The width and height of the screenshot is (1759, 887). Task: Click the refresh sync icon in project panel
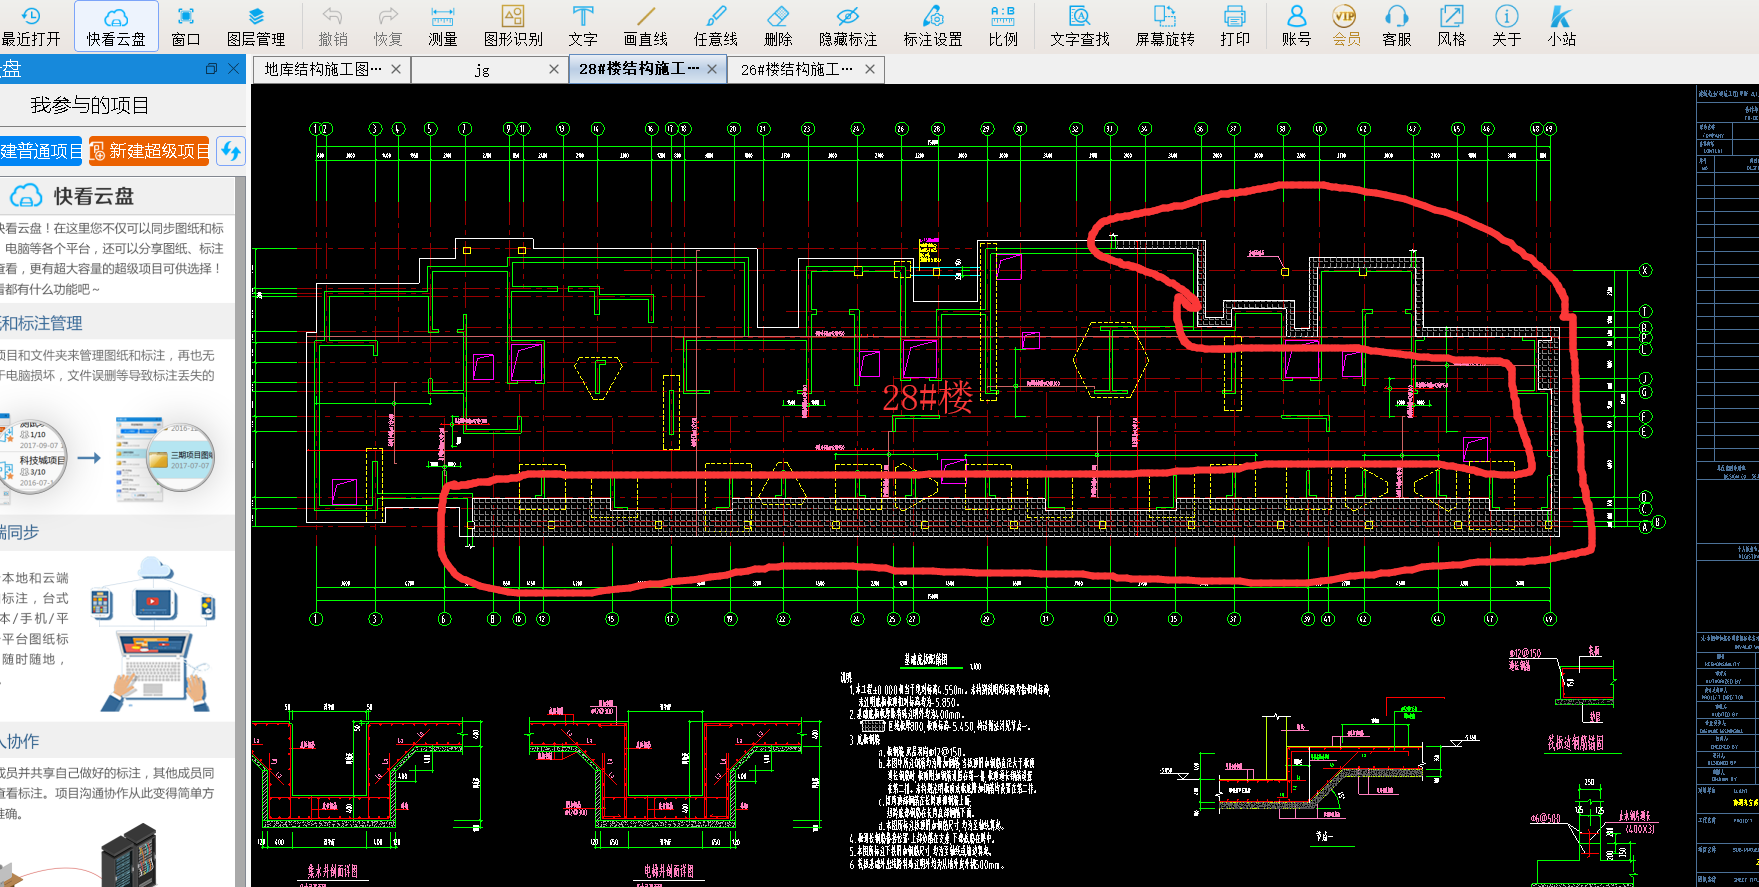(x=231, y=151)
